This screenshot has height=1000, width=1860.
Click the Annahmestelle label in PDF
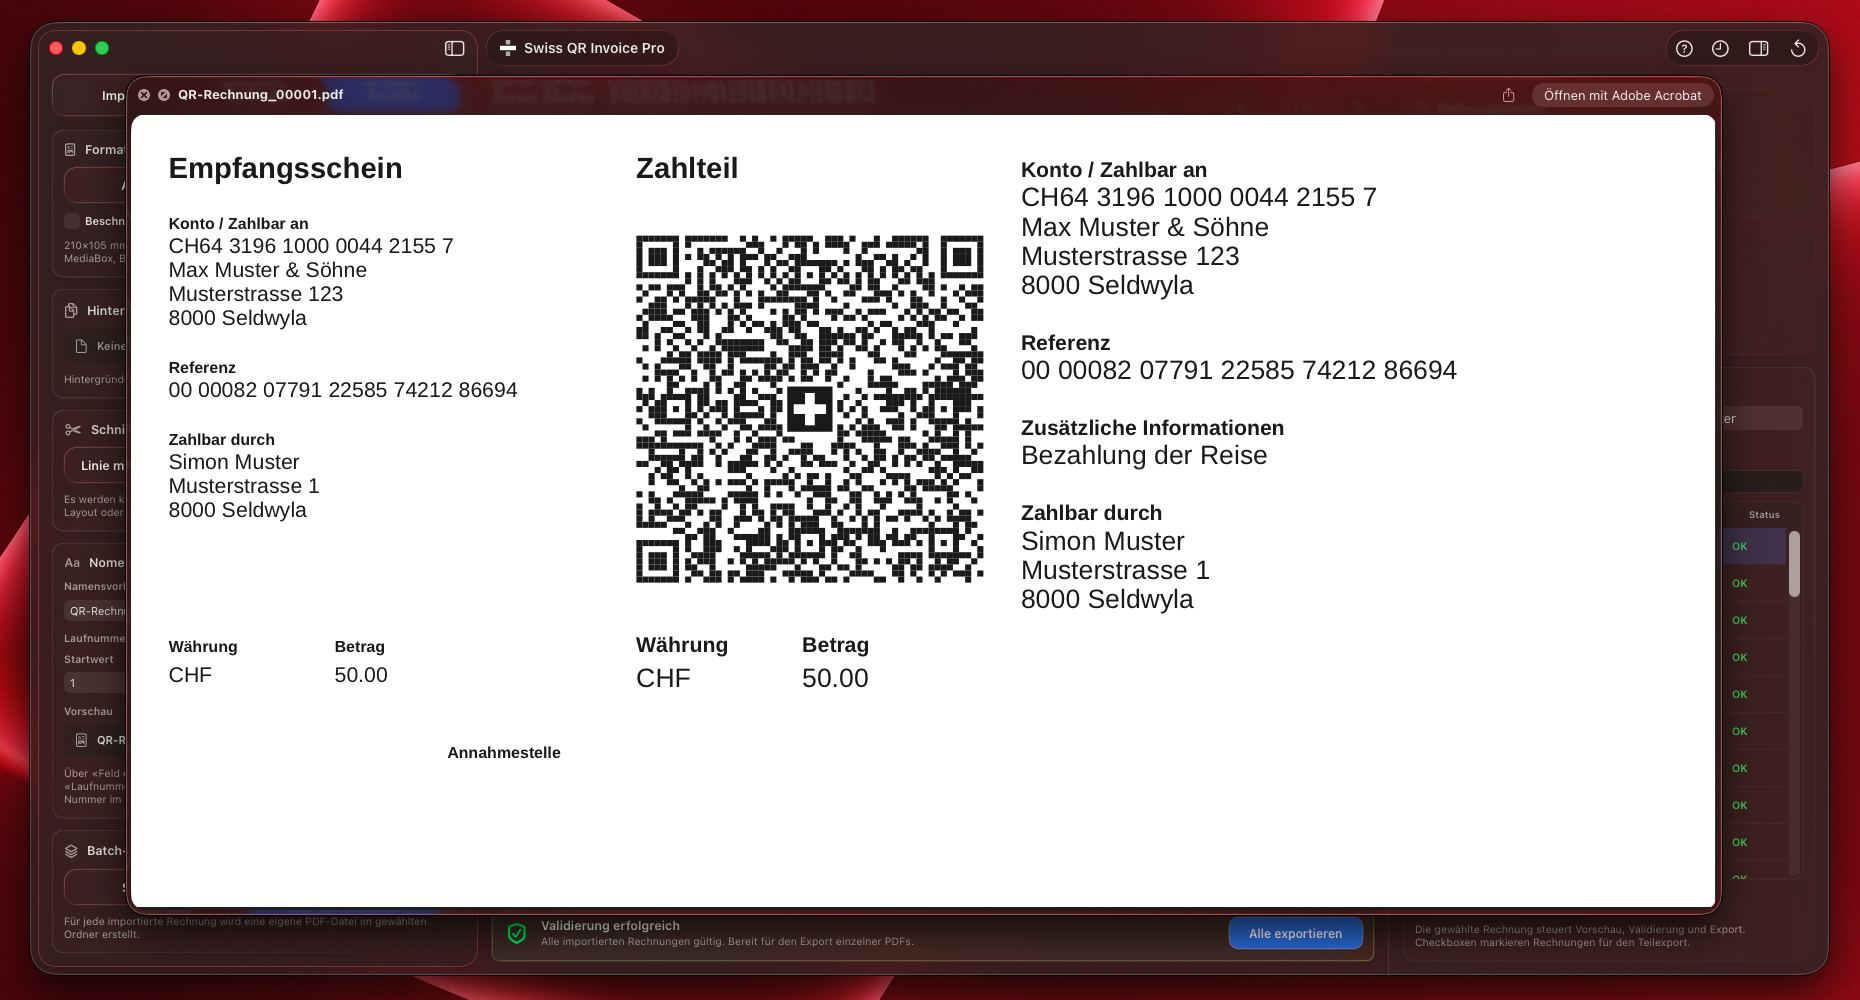pos(504,752)
